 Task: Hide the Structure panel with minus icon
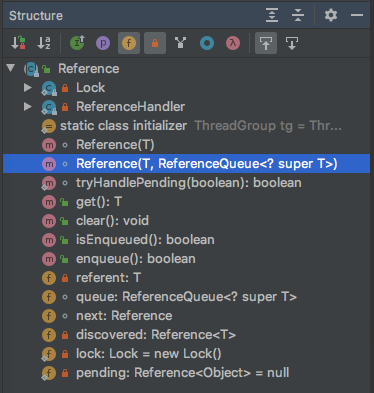(x=357, y=15)
